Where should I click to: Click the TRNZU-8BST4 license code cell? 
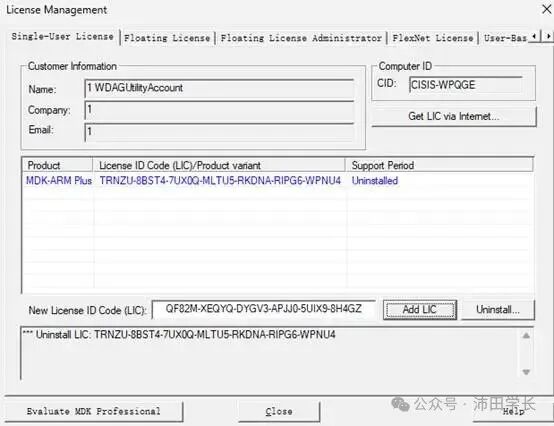pyautogui.click(x=220, y=181)
